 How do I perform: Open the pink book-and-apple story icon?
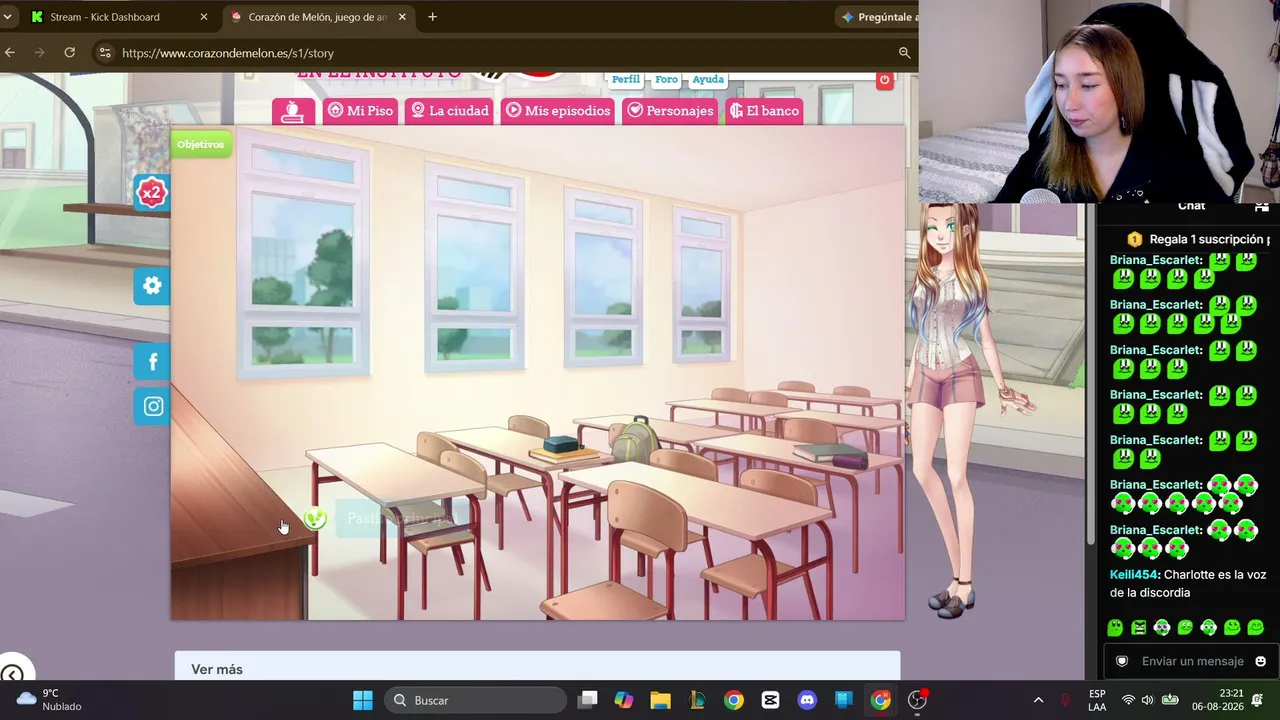coord(293,111)
